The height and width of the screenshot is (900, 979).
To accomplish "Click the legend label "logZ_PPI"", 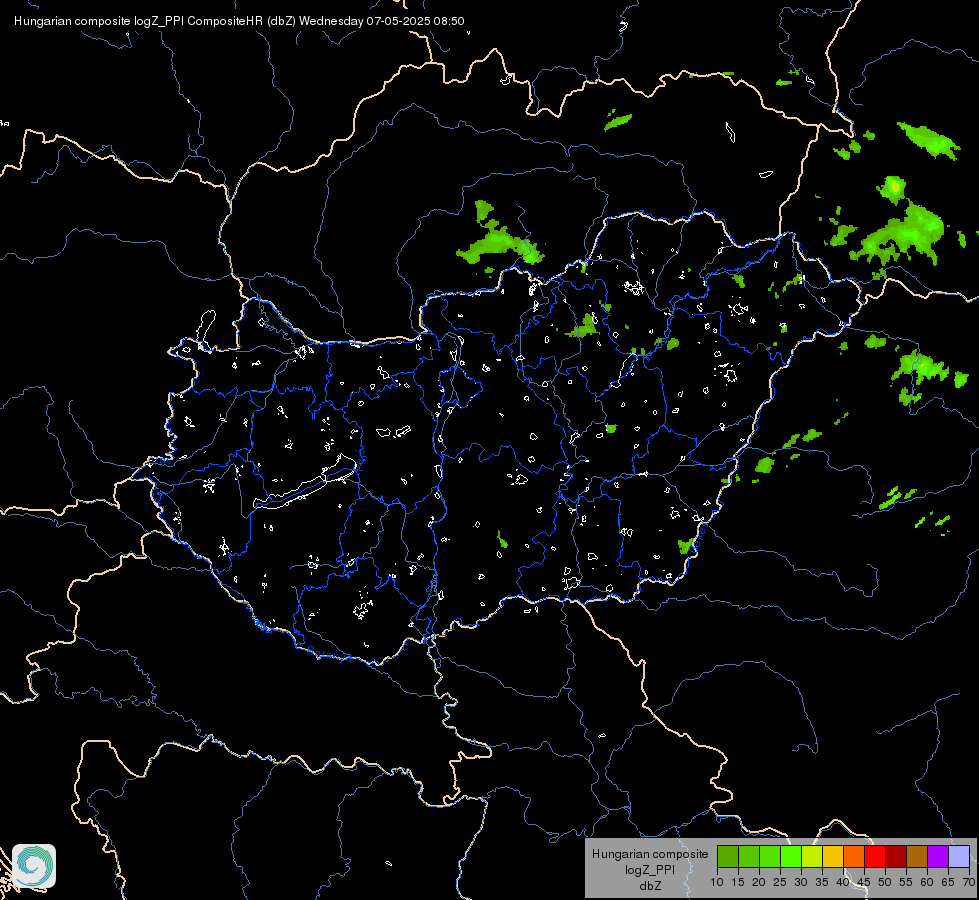I will point(650,869).
